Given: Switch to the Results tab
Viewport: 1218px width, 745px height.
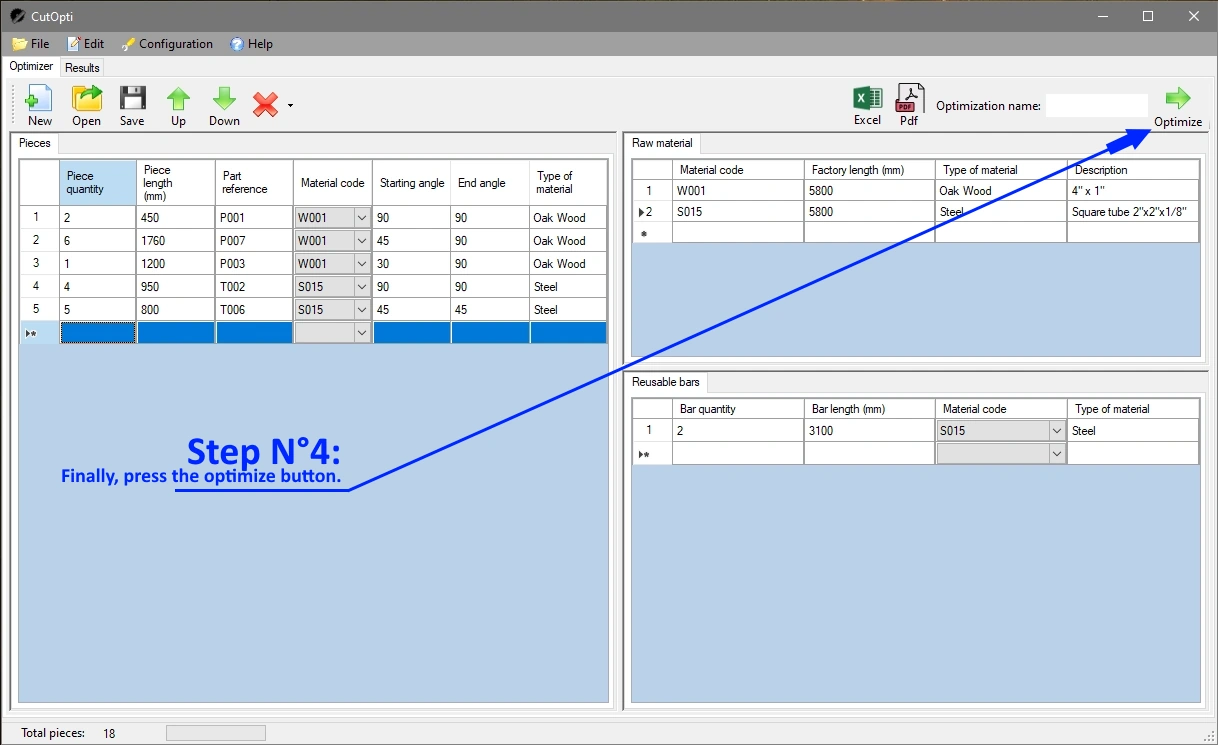Looking at the screenshot, I should [x=82, y=68].
